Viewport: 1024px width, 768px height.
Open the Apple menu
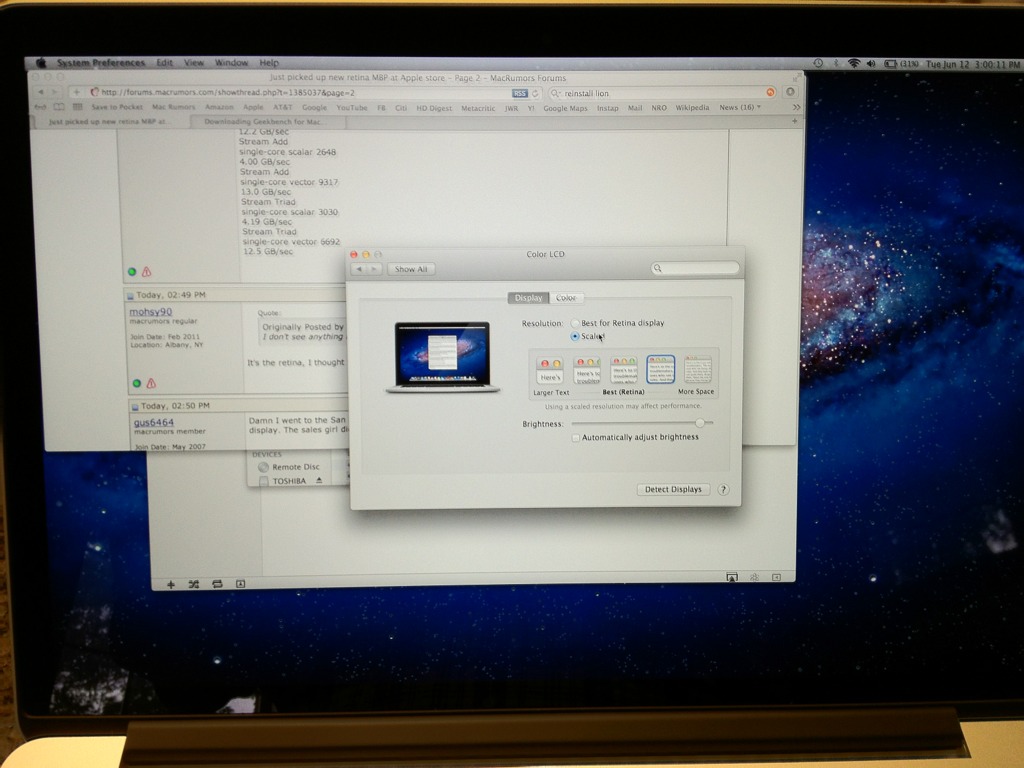point(40,63)
